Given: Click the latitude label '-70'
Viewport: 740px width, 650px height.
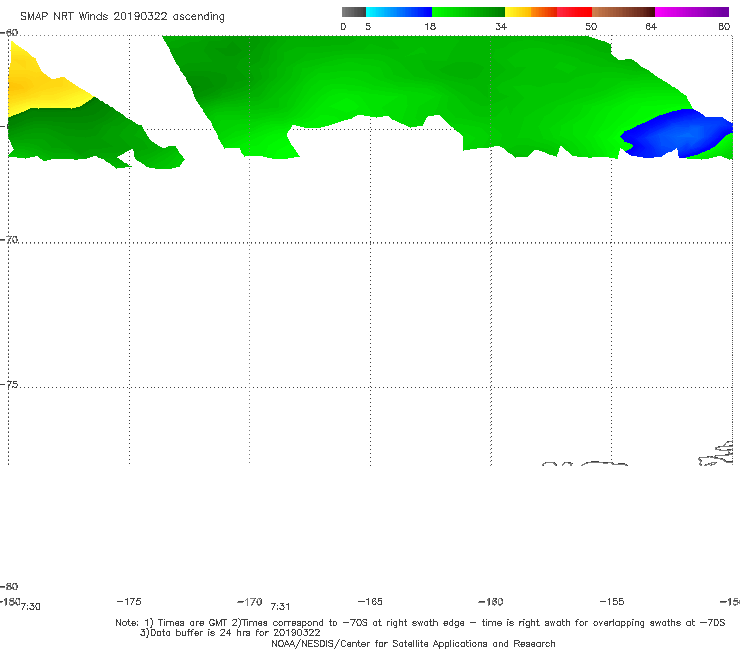Looking at the screenshot, I should point(9,240).
